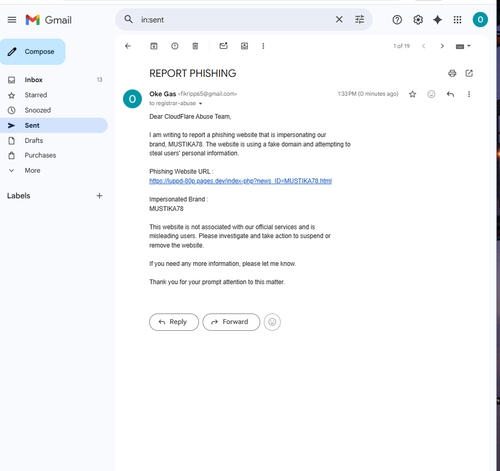
Task: Print the REPORT PHISHING email
Action: click(x=452, y=73)
